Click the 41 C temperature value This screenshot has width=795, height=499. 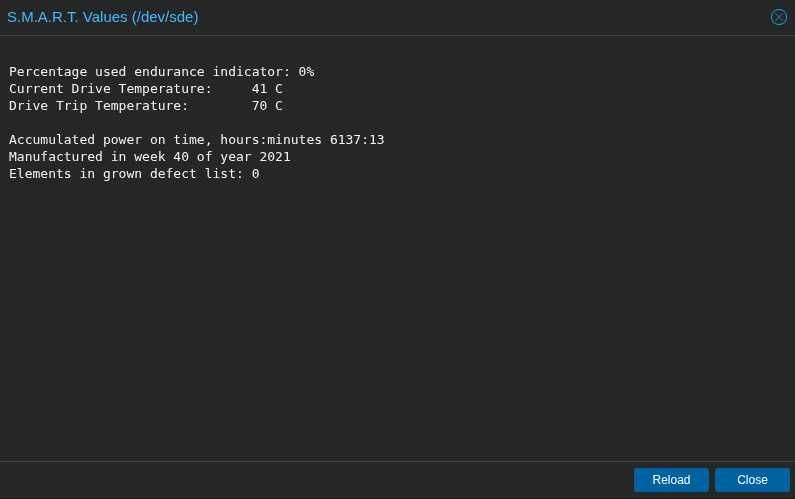coord(267,89)
